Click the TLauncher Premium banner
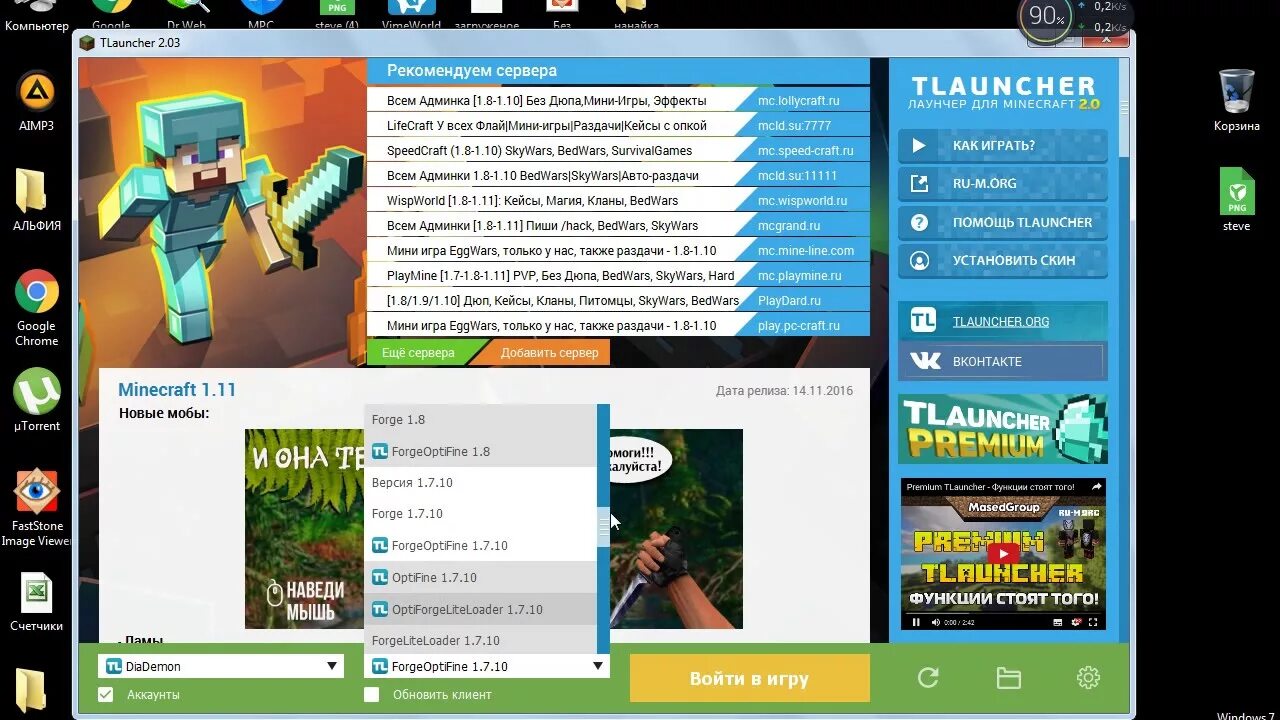The height and width of the screenshot is (720, 1280). (x=1003, y=428)
